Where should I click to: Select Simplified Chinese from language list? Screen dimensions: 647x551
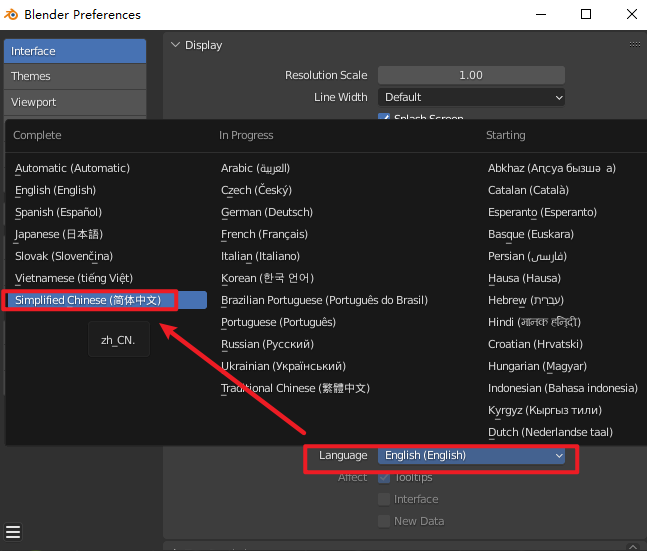coord(94,300)
